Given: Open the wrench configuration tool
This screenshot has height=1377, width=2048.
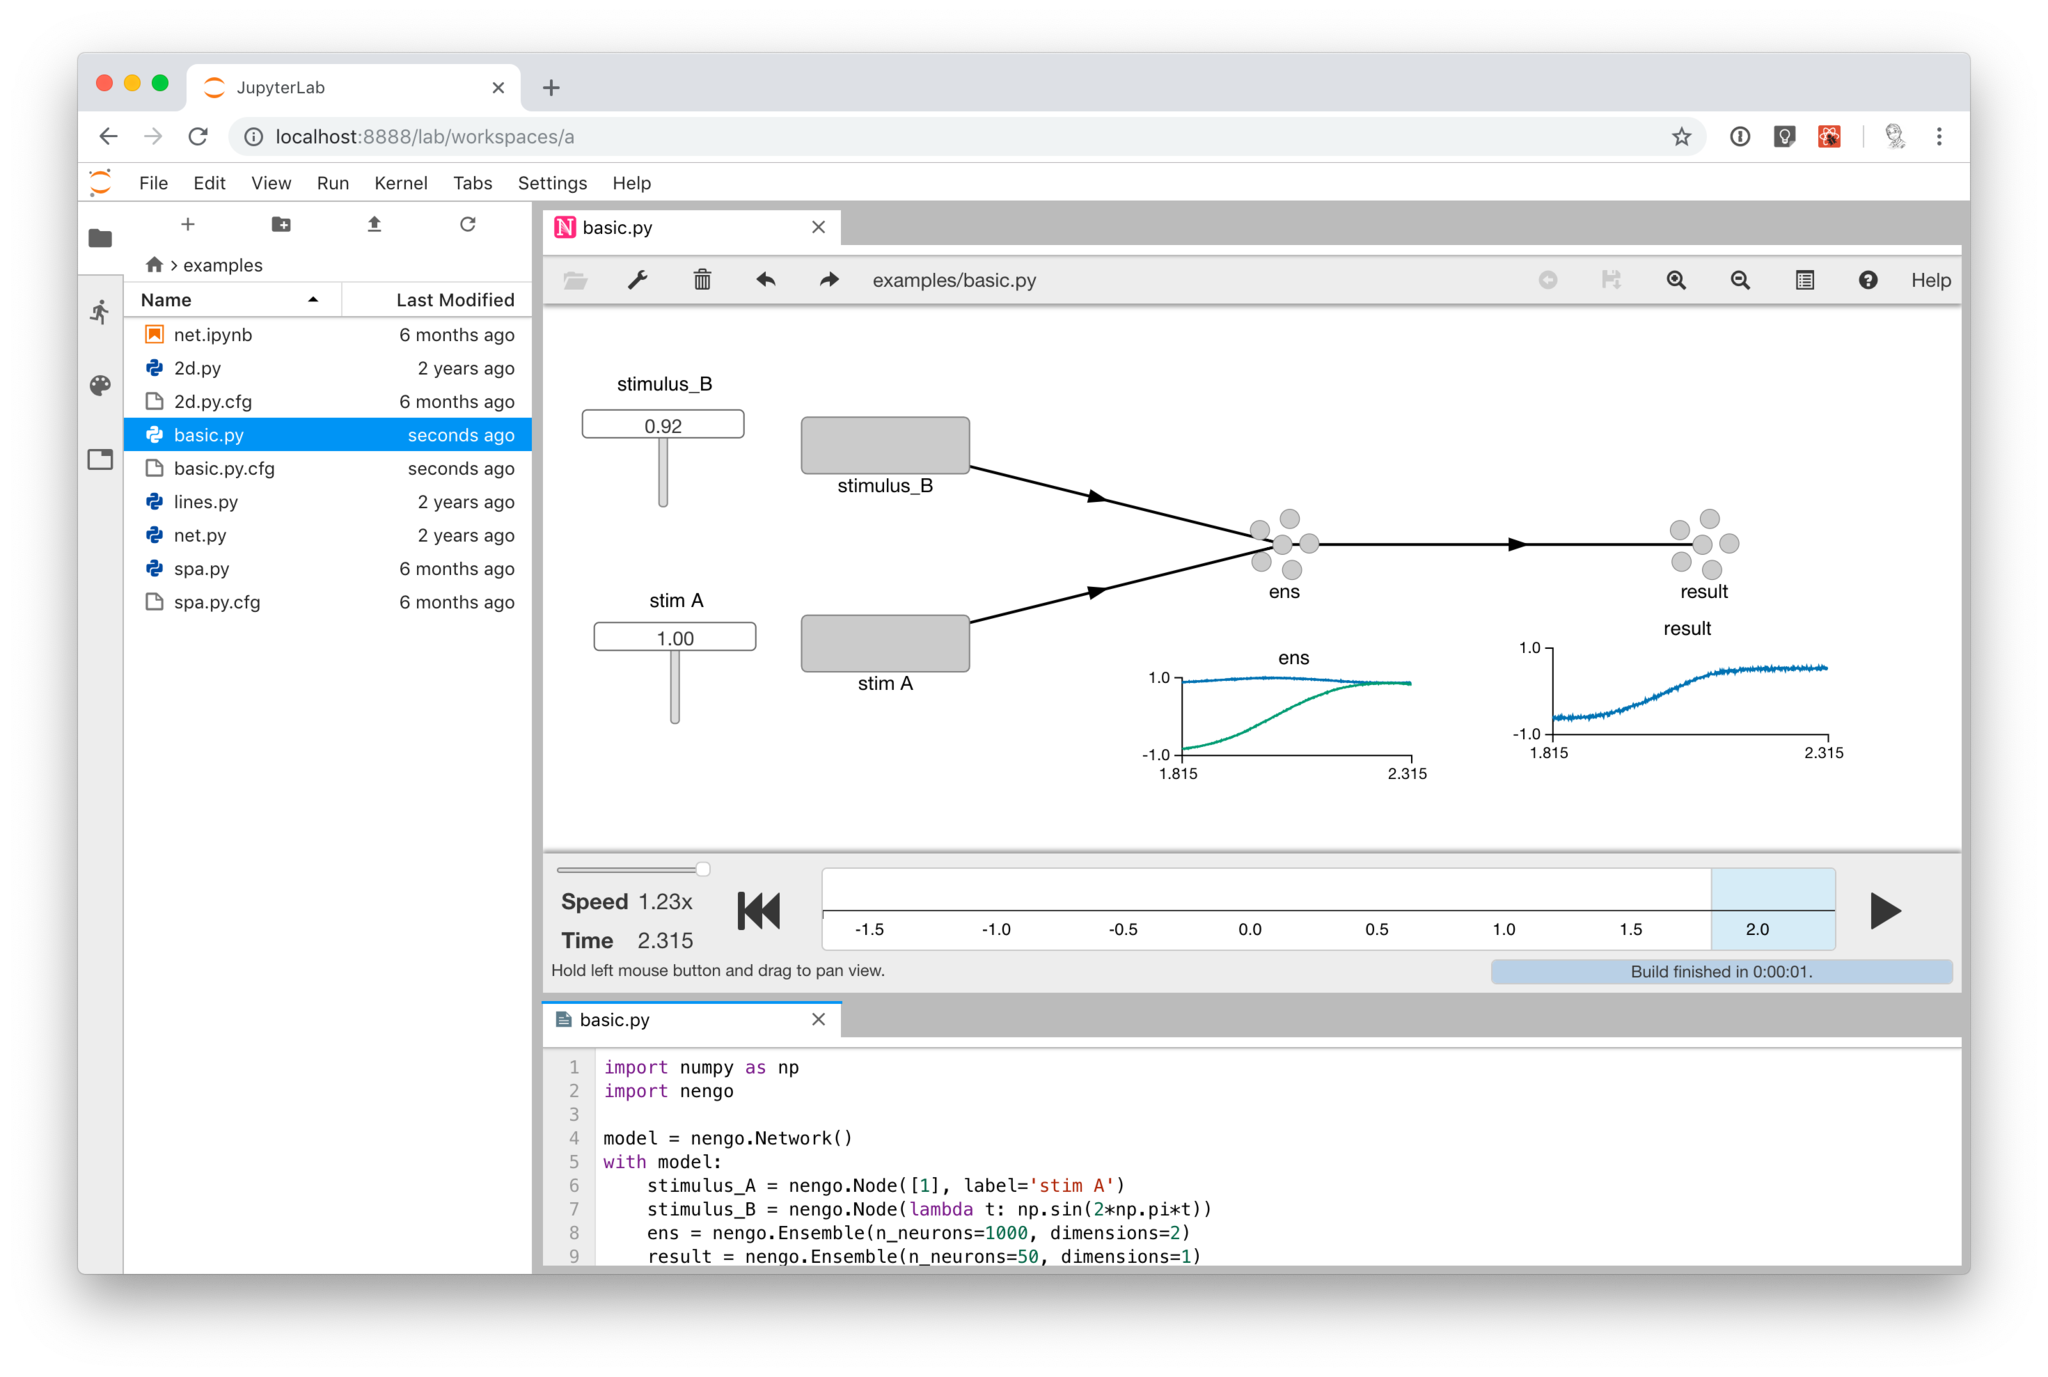Looking at the screenshot, I should coord(637,280).
